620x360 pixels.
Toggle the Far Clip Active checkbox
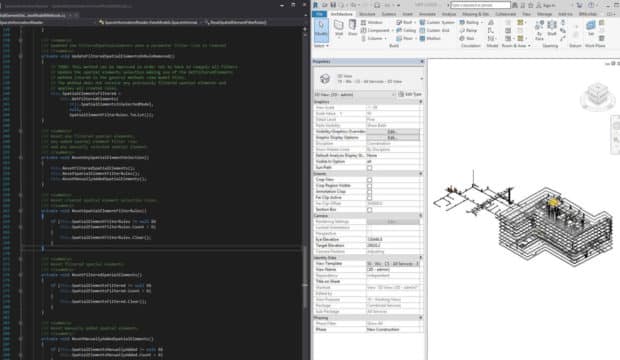[369, 197]
